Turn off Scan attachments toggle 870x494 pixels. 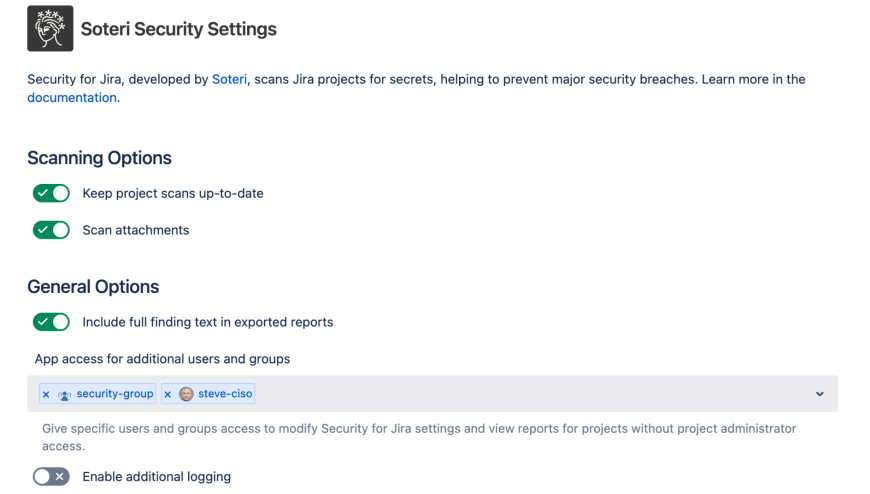pos(51,230)
